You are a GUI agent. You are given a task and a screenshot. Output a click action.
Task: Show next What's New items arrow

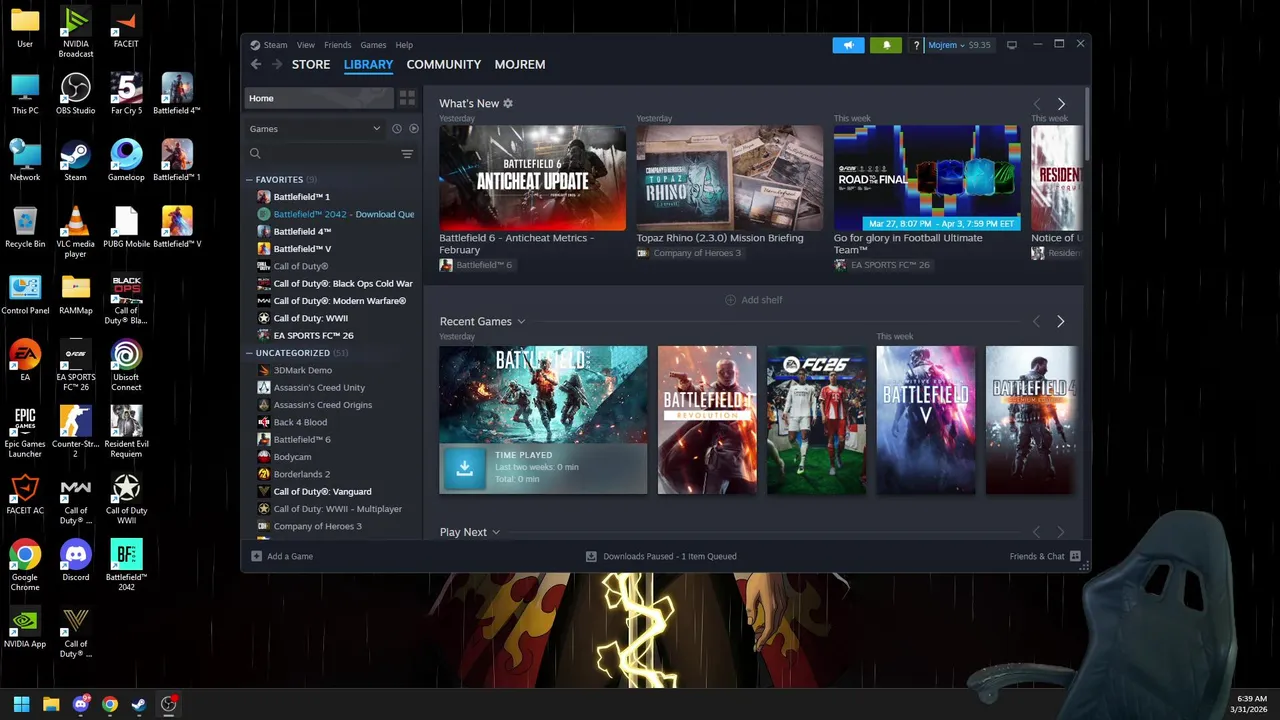pos(1061,104)
